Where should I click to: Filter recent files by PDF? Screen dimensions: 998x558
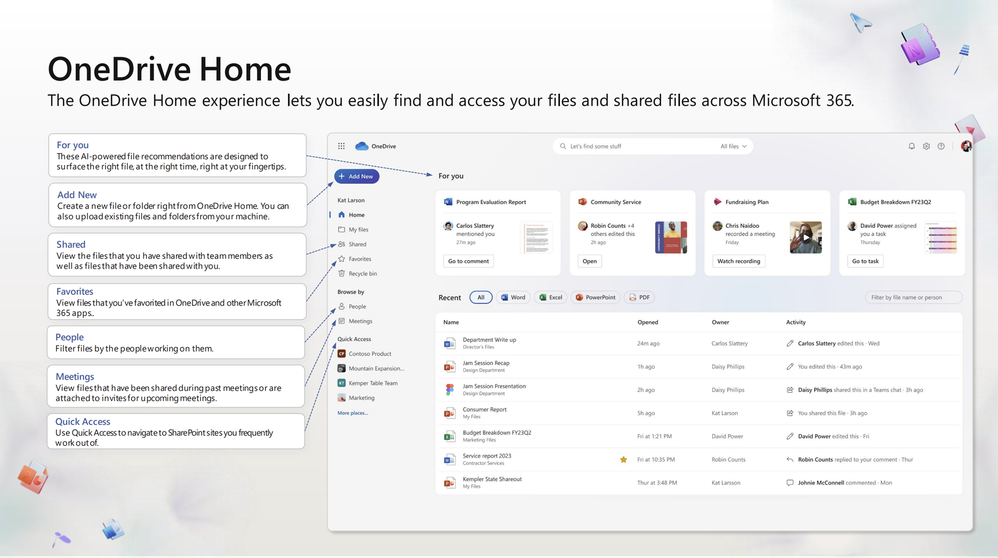click(x=640, y=297)
